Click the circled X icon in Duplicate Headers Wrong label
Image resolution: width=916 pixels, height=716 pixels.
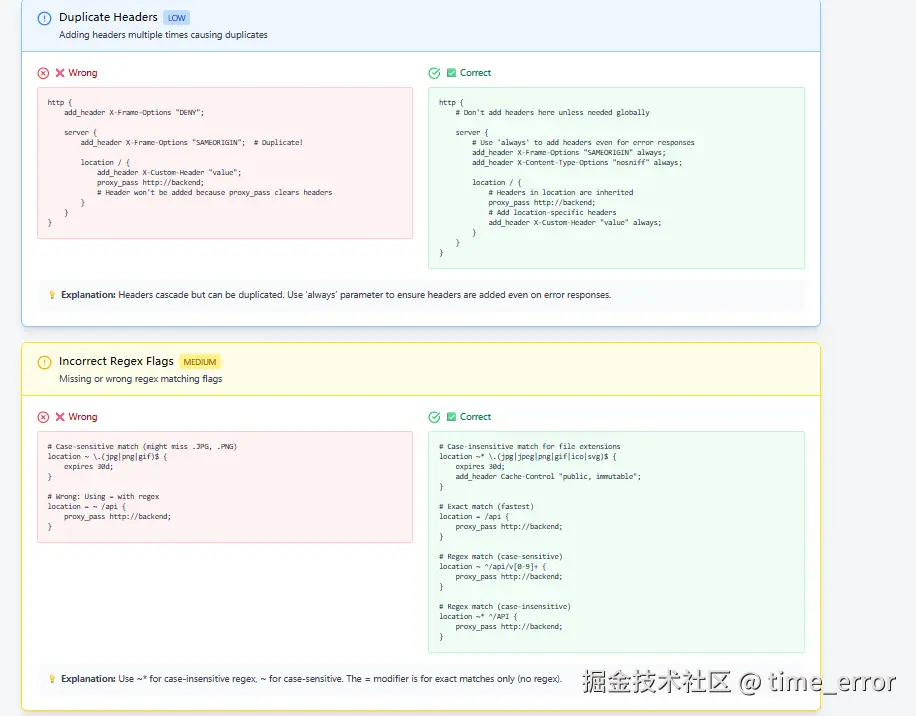tap(43, 73)
